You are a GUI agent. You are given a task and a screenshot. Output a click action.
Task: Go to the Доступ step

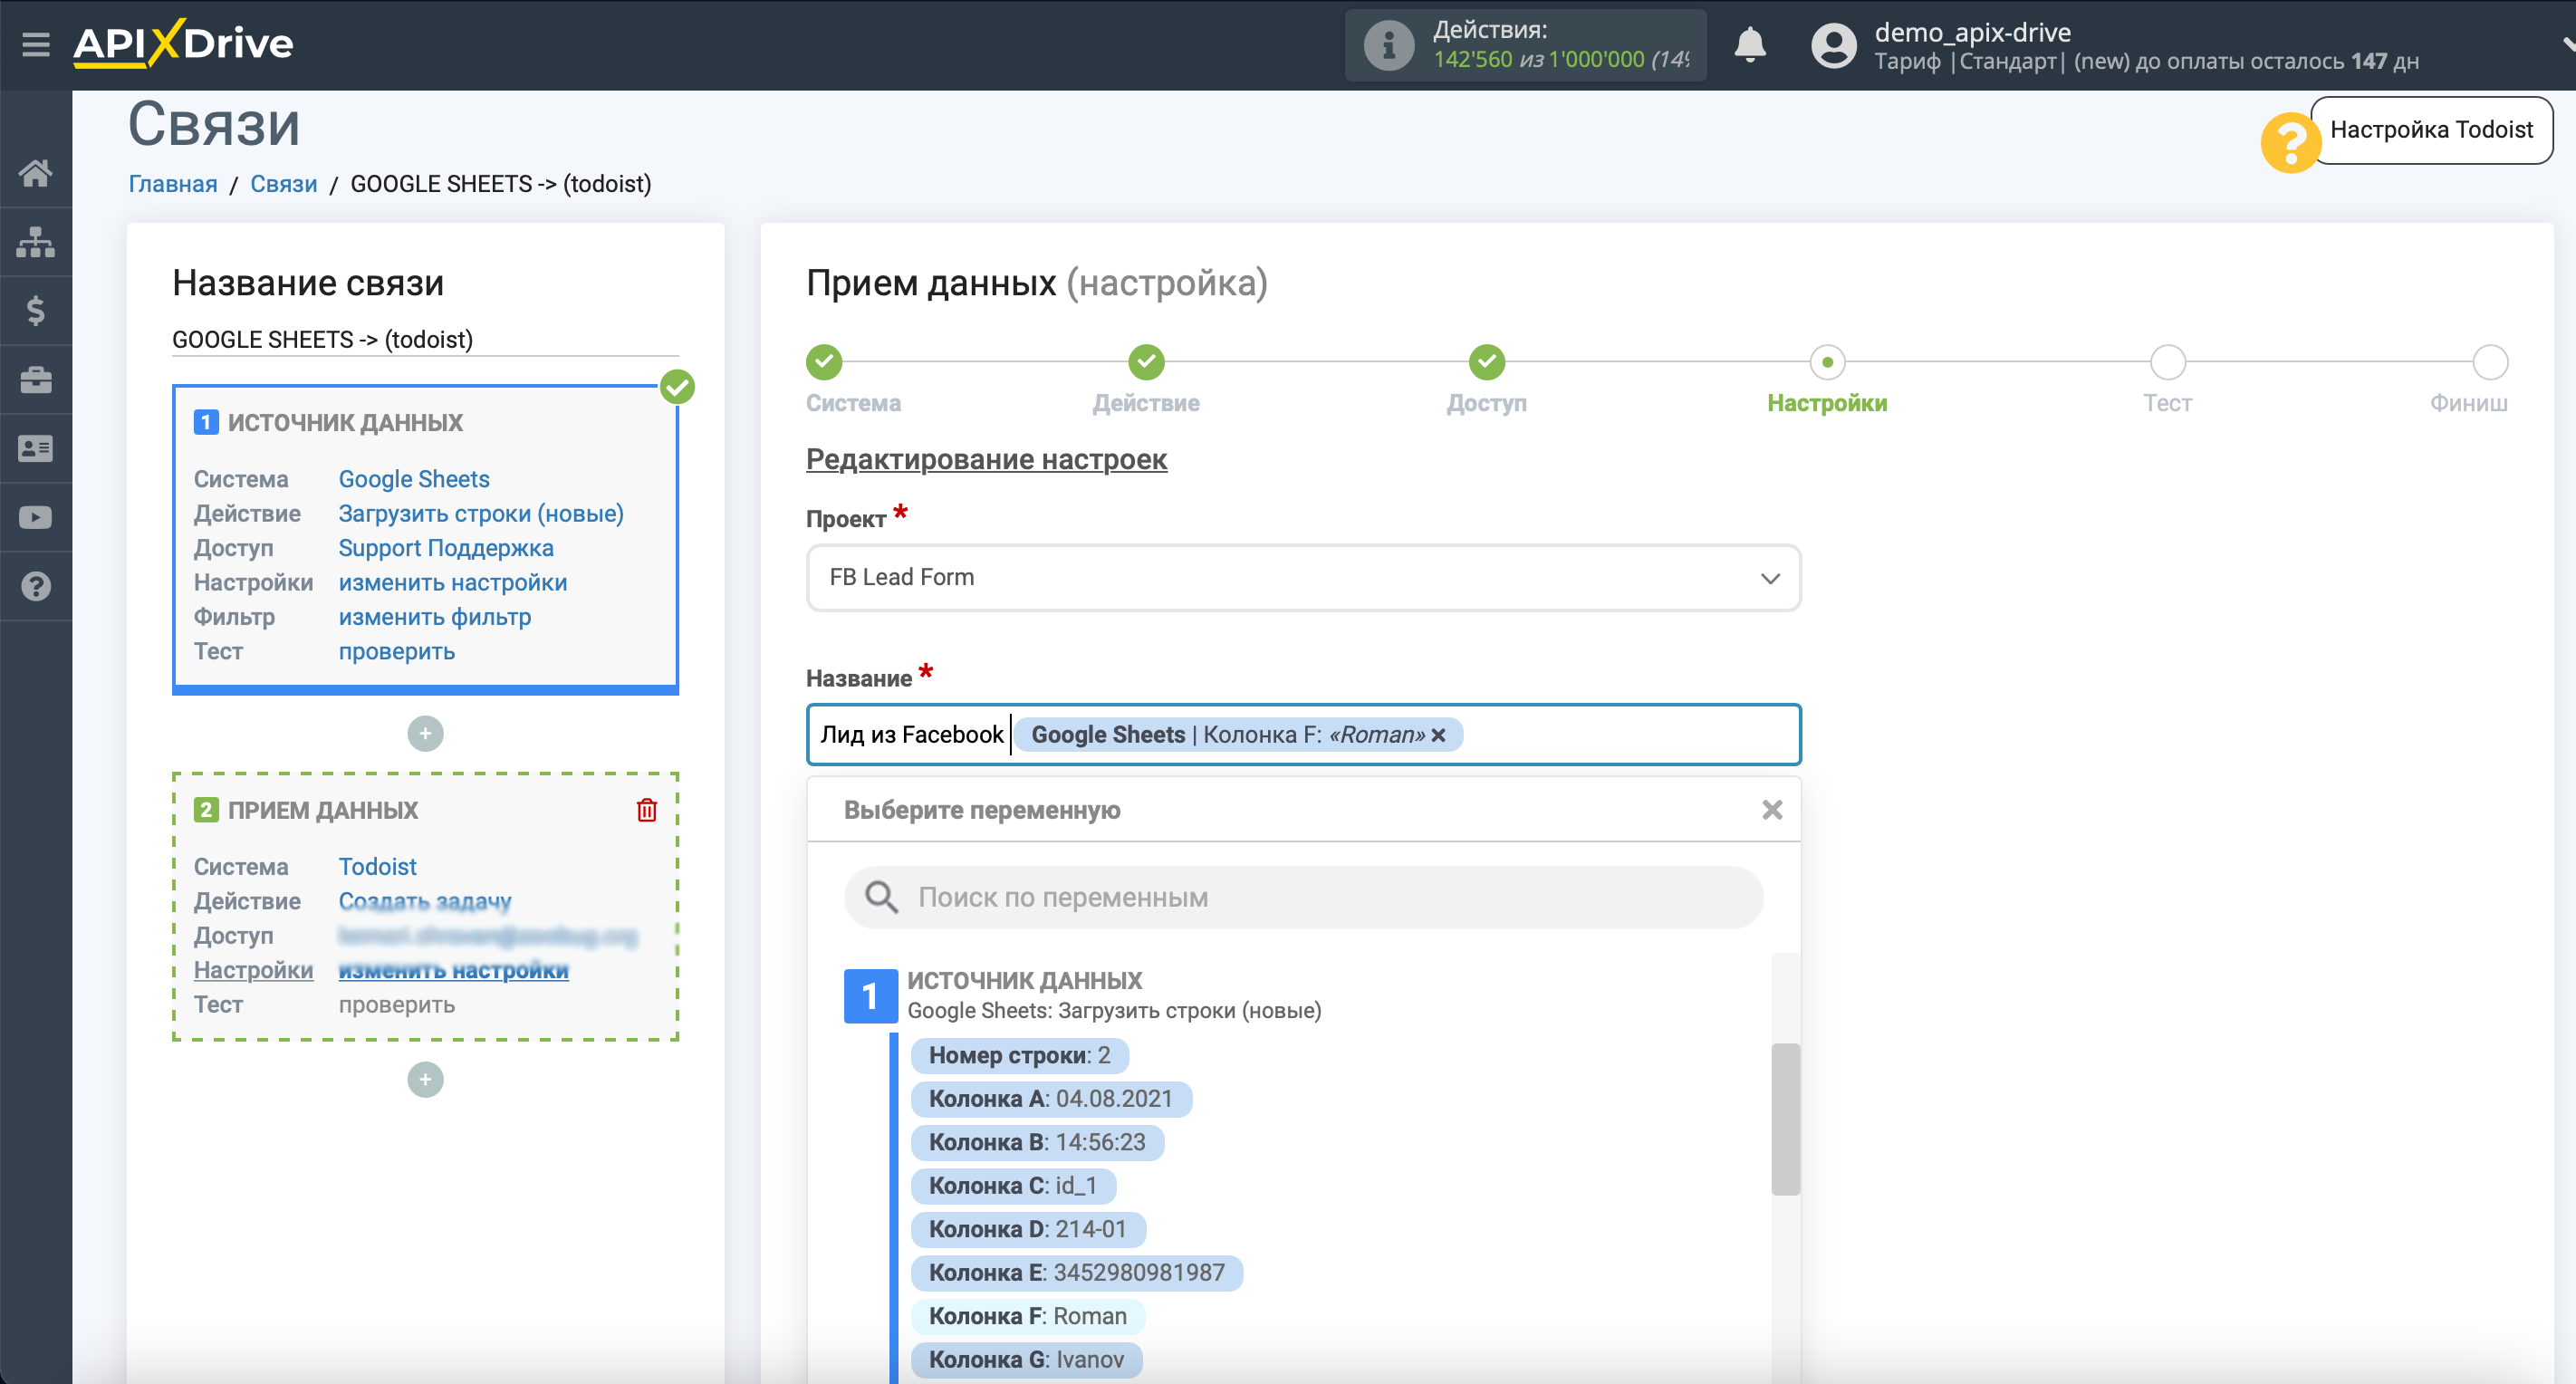[1487, 362]
